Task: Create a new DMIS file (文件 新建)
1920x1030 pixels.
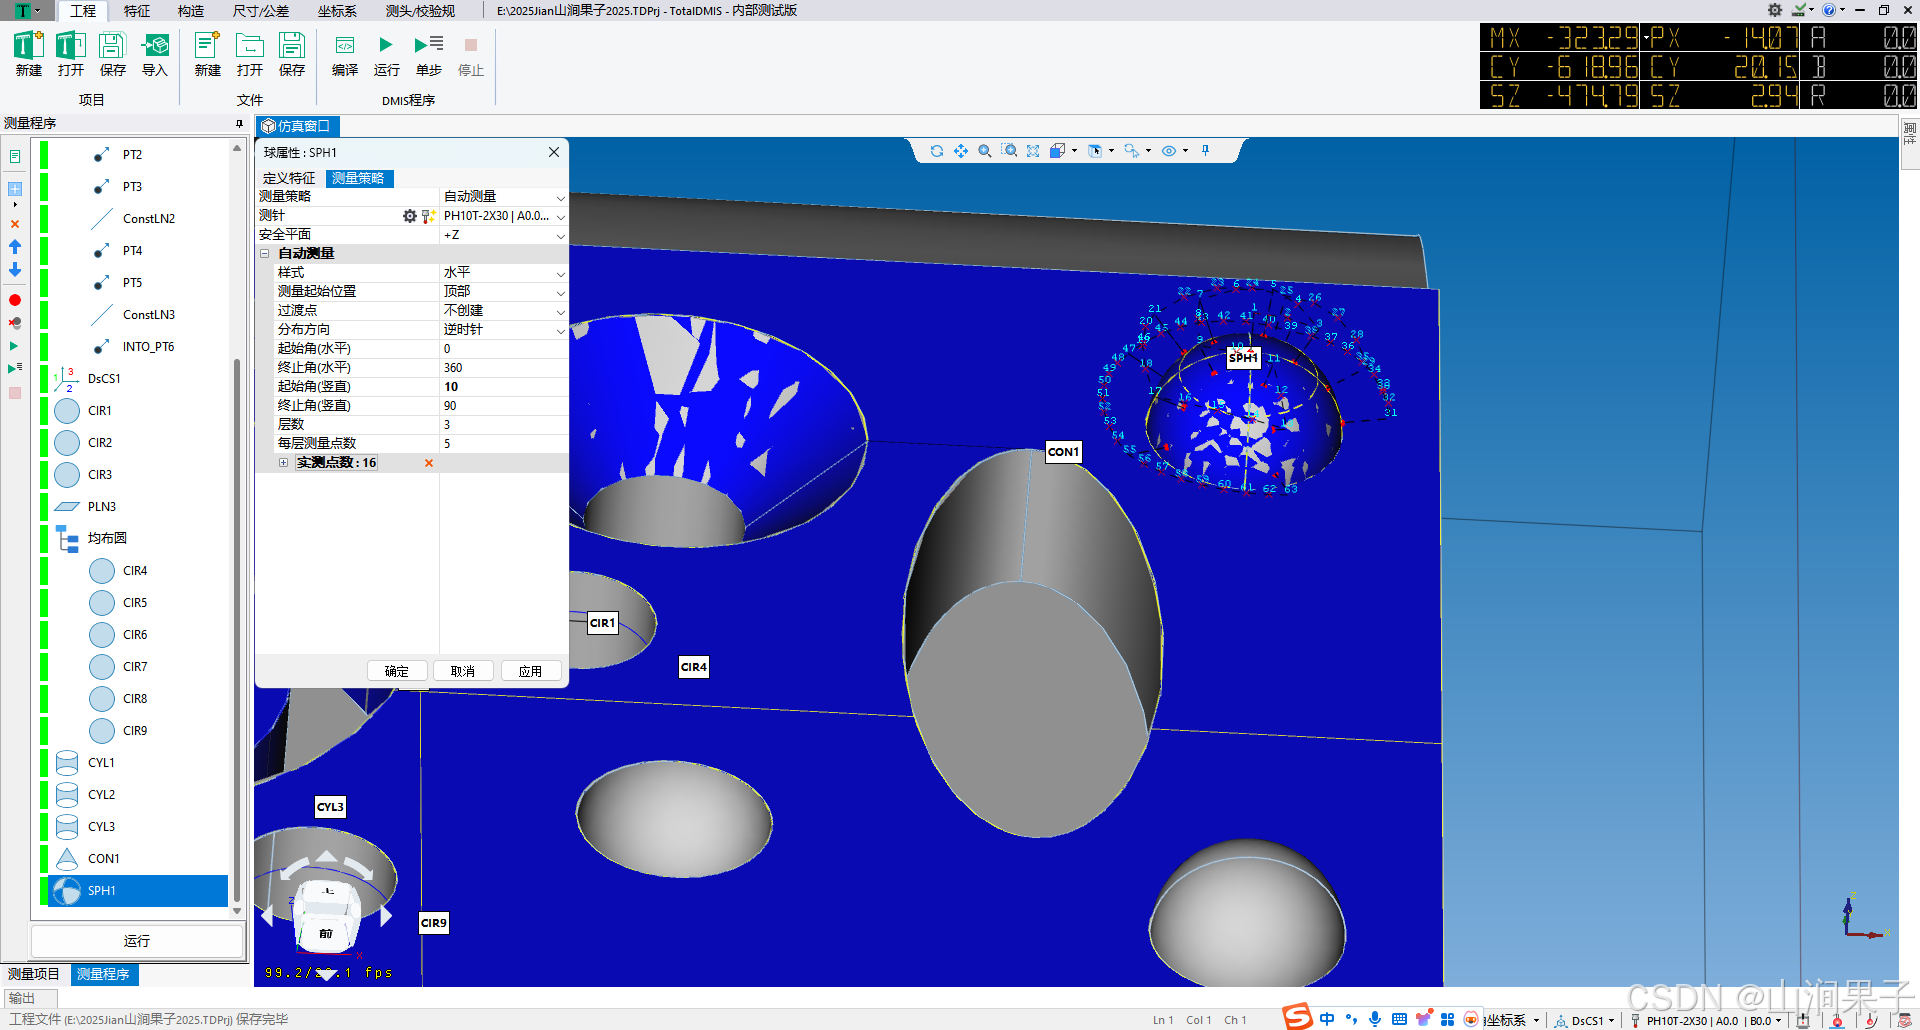Action: pos(207,54)
